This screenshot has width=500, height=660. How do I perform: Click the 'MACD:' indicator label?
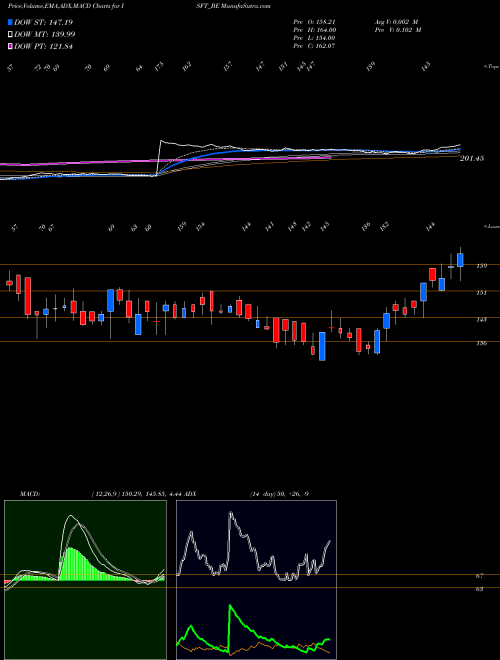(x=30, y=494)
